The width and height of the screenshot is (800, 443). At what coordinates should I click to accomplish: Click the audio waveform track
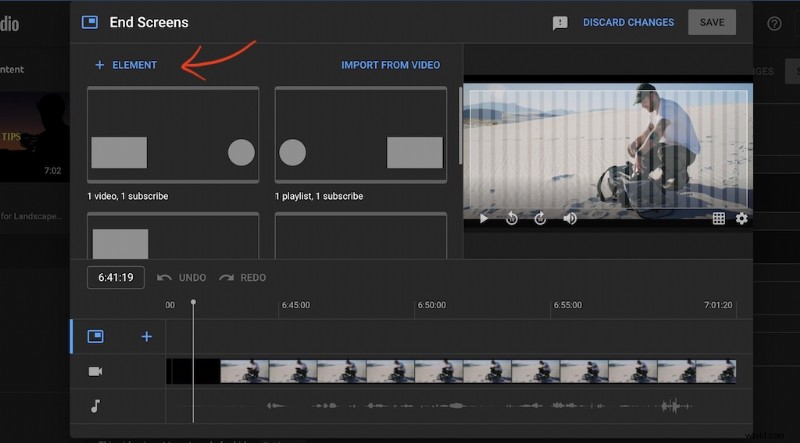(x=451, y=406)
